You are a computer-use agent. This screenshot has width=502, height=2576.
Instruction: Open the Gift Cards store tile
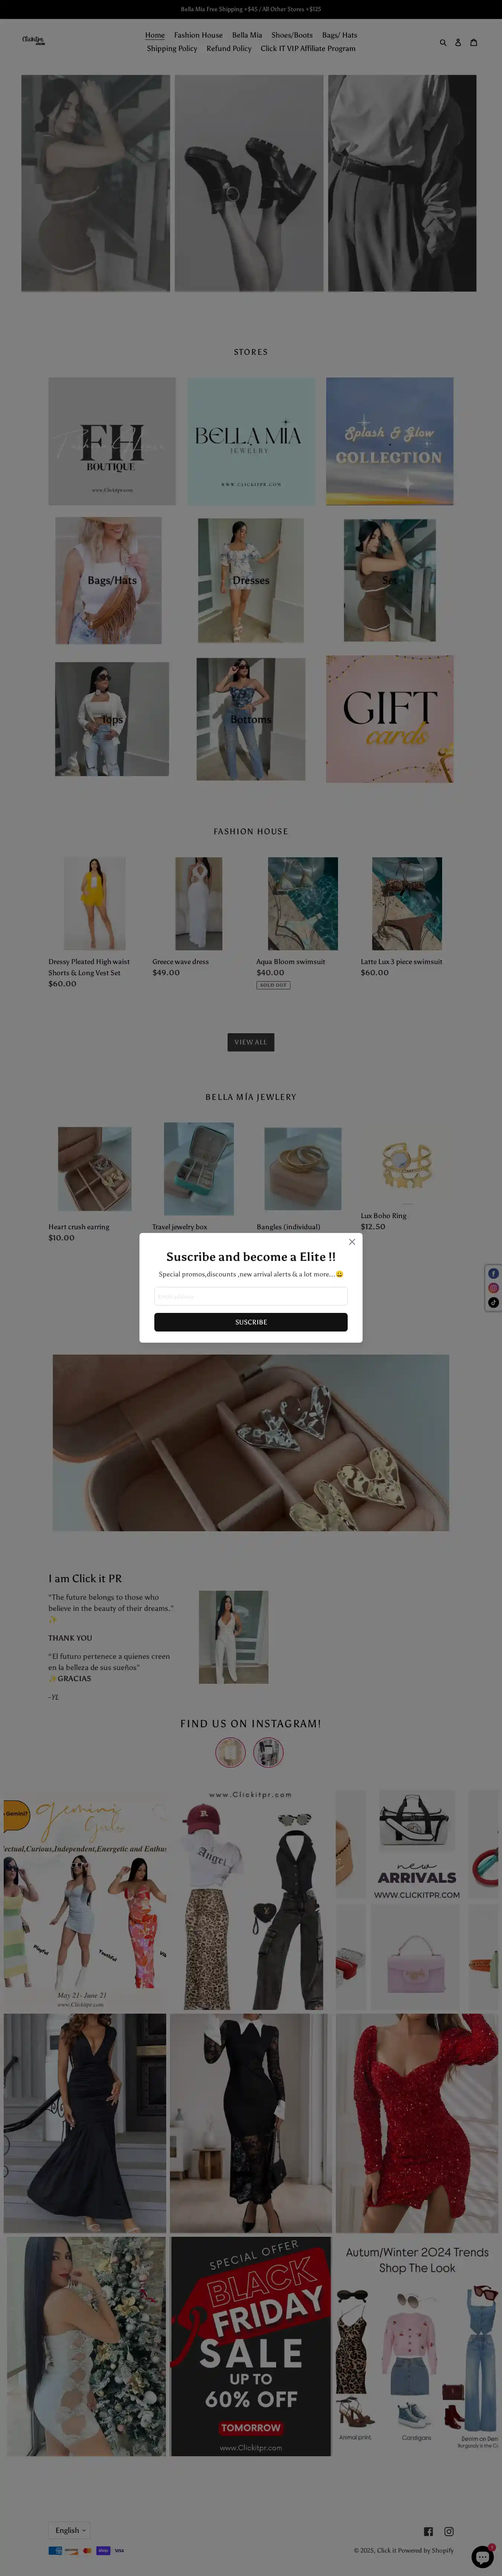tap(390, 719)
